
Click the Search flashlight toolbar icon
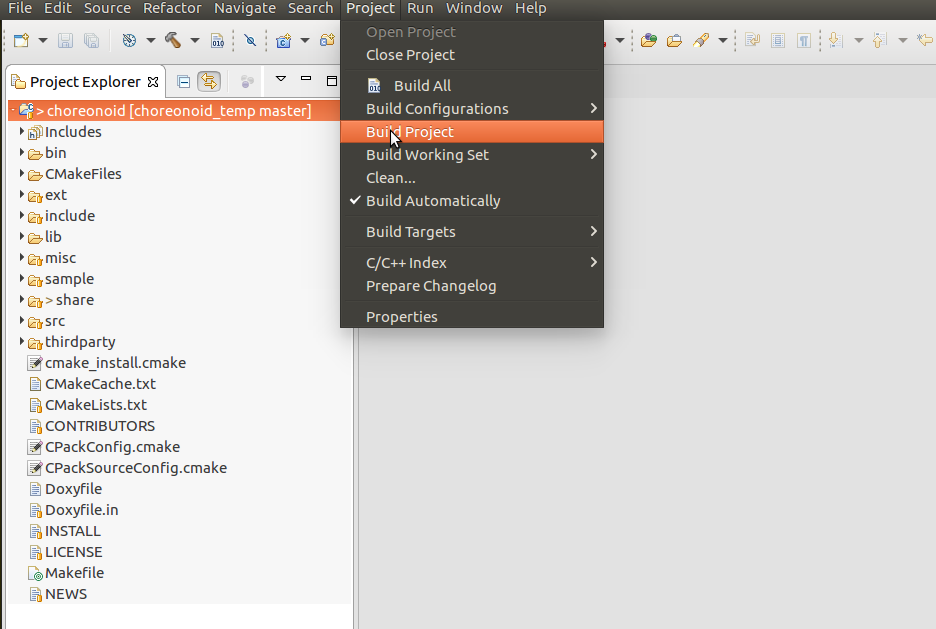(x=701, y=41)
